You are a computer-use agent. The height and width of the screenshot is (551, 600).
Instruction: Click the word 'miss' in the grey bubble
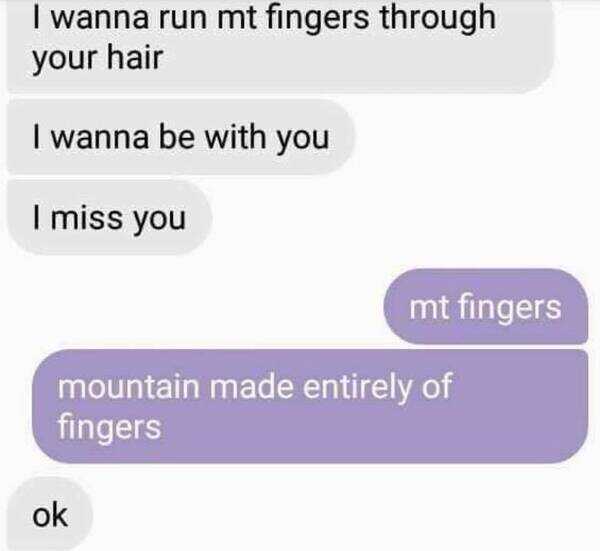point(86,217)
